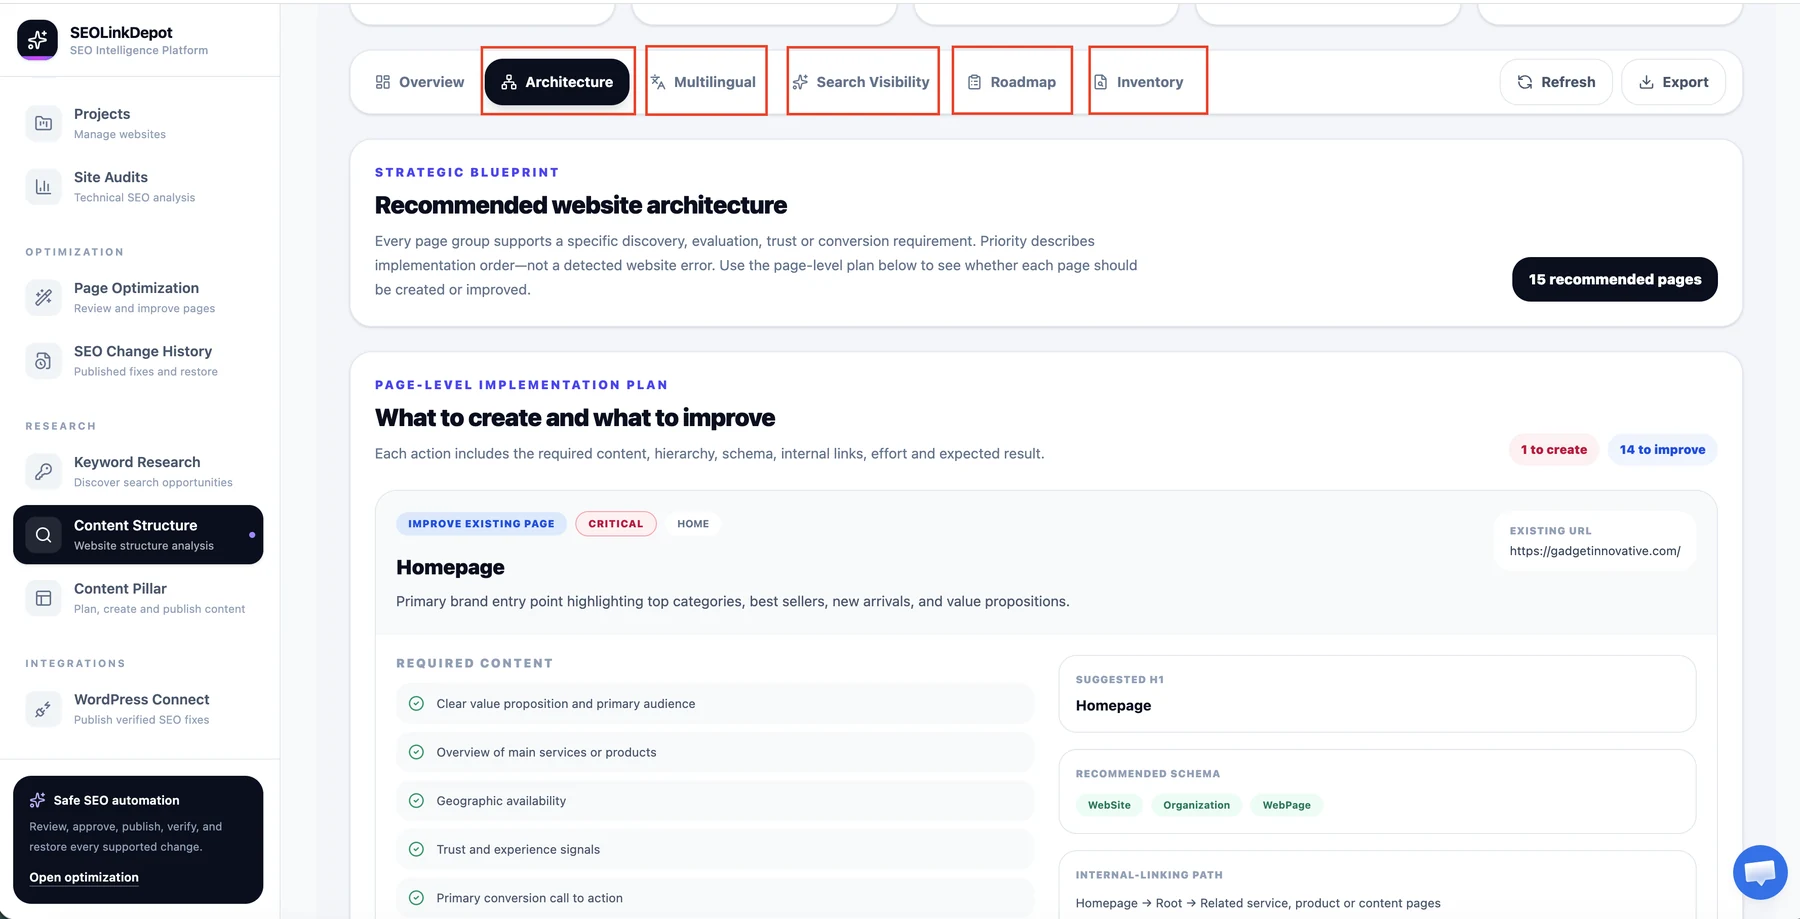Image resolution: width=1800 pixels, height=919 pixels.
Task: Click check icon beside Clear value proposition
Action: (x=416, y=704)
